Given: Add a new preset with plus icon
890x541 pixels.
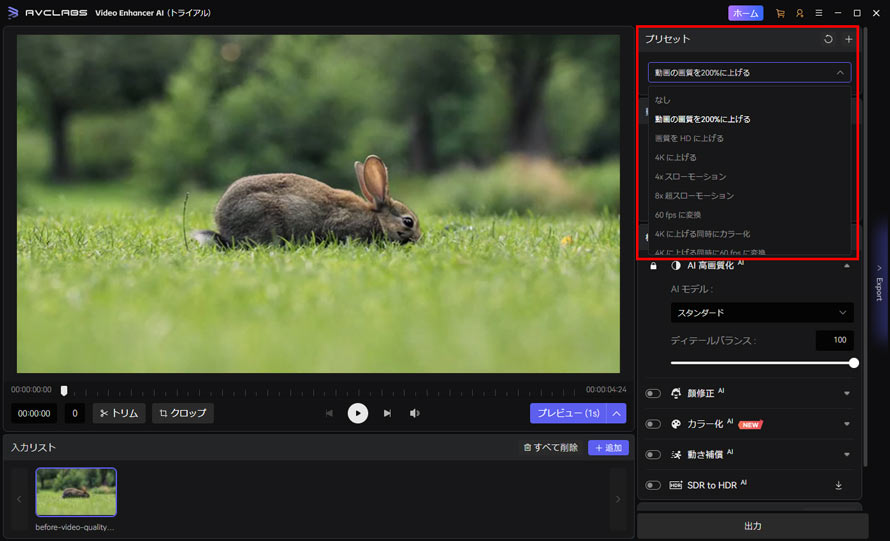Looking at the screenshot, I should [849, 39].
